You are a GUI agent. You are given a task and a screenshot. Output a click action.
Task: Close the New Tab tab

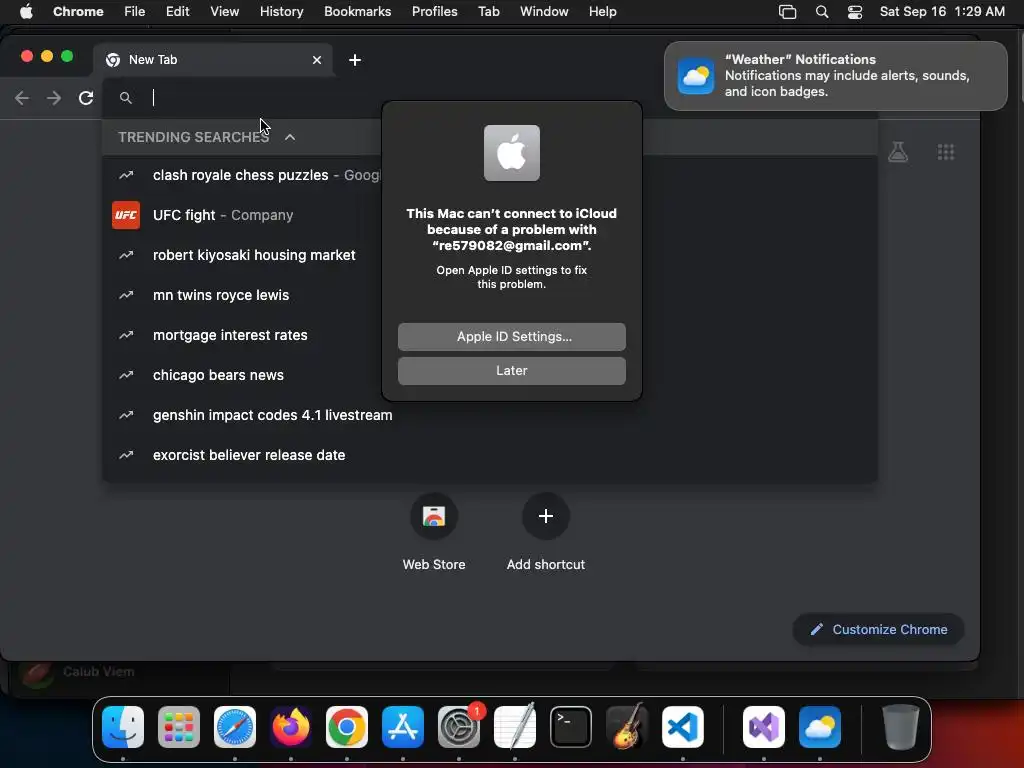(x=317, y=60)
